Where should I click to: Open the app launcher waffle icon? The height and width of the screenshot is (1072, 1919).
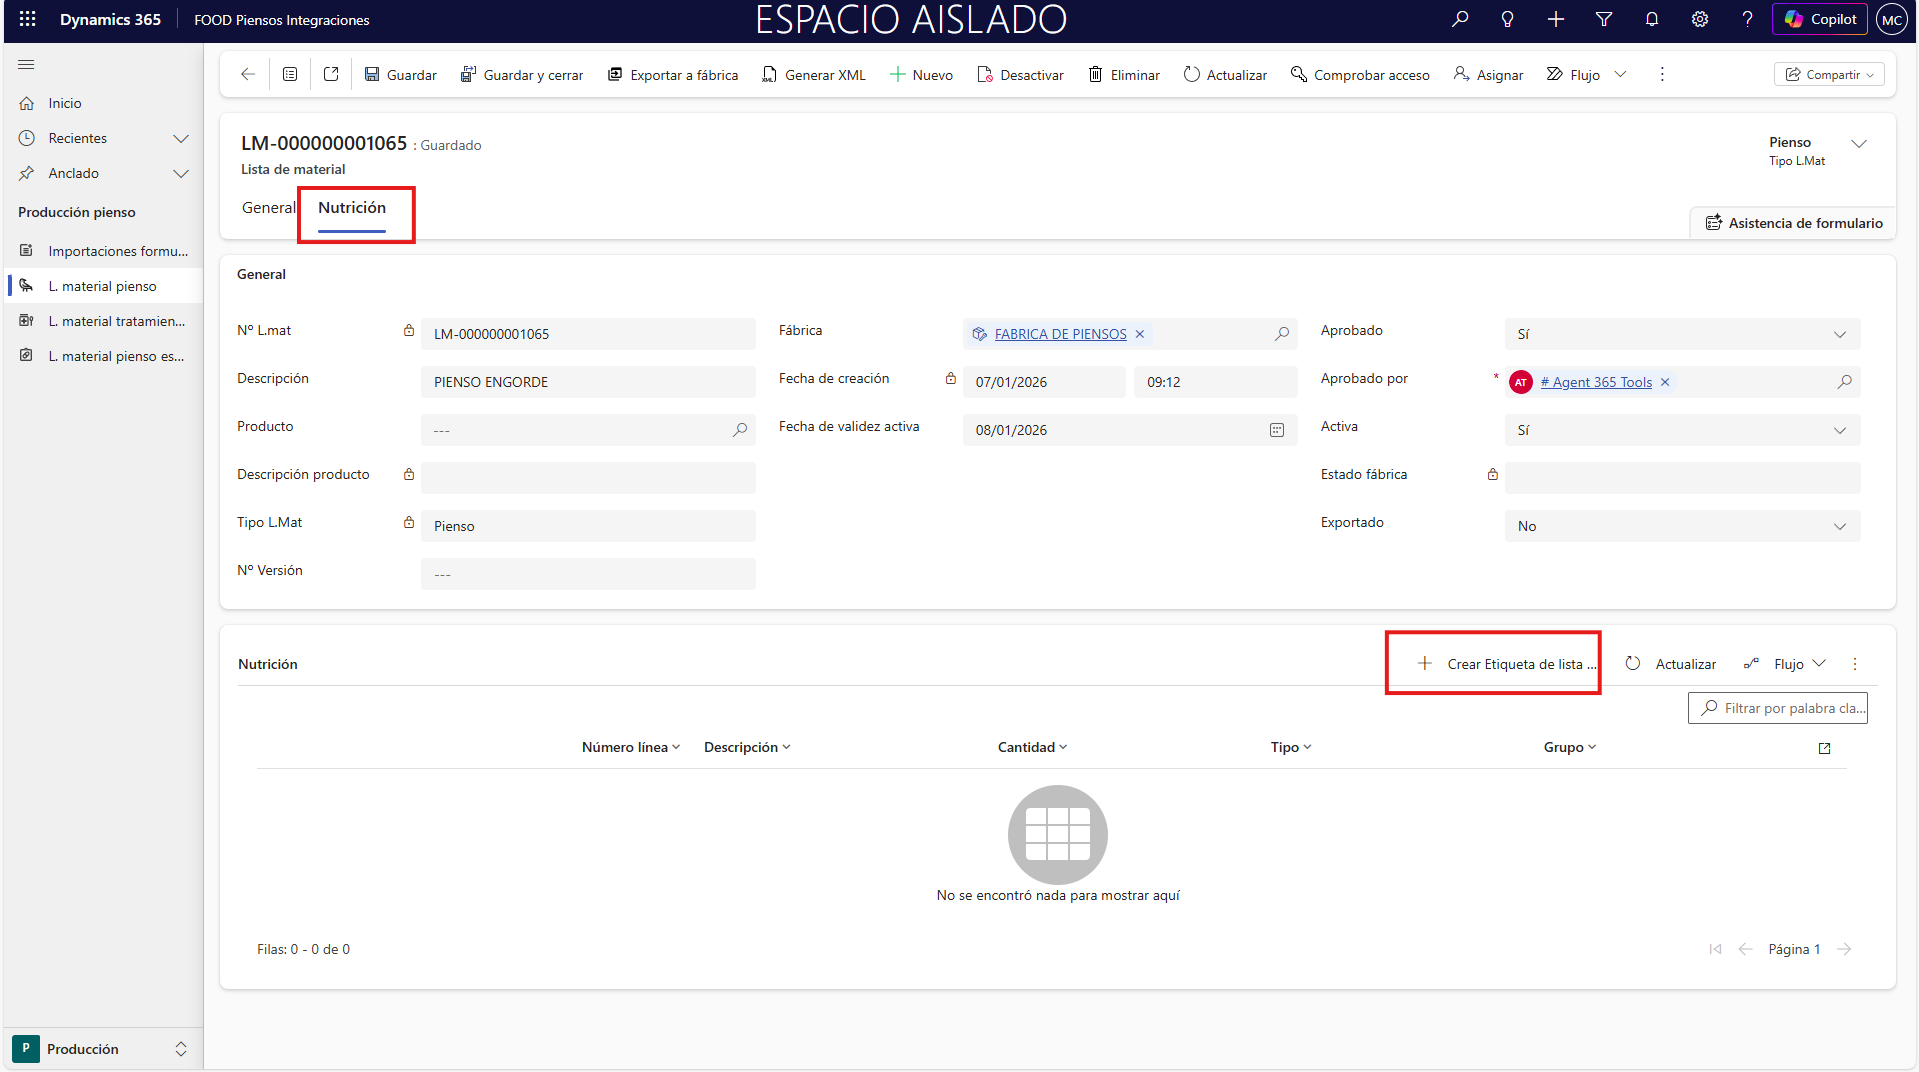(x=27, y=19)
